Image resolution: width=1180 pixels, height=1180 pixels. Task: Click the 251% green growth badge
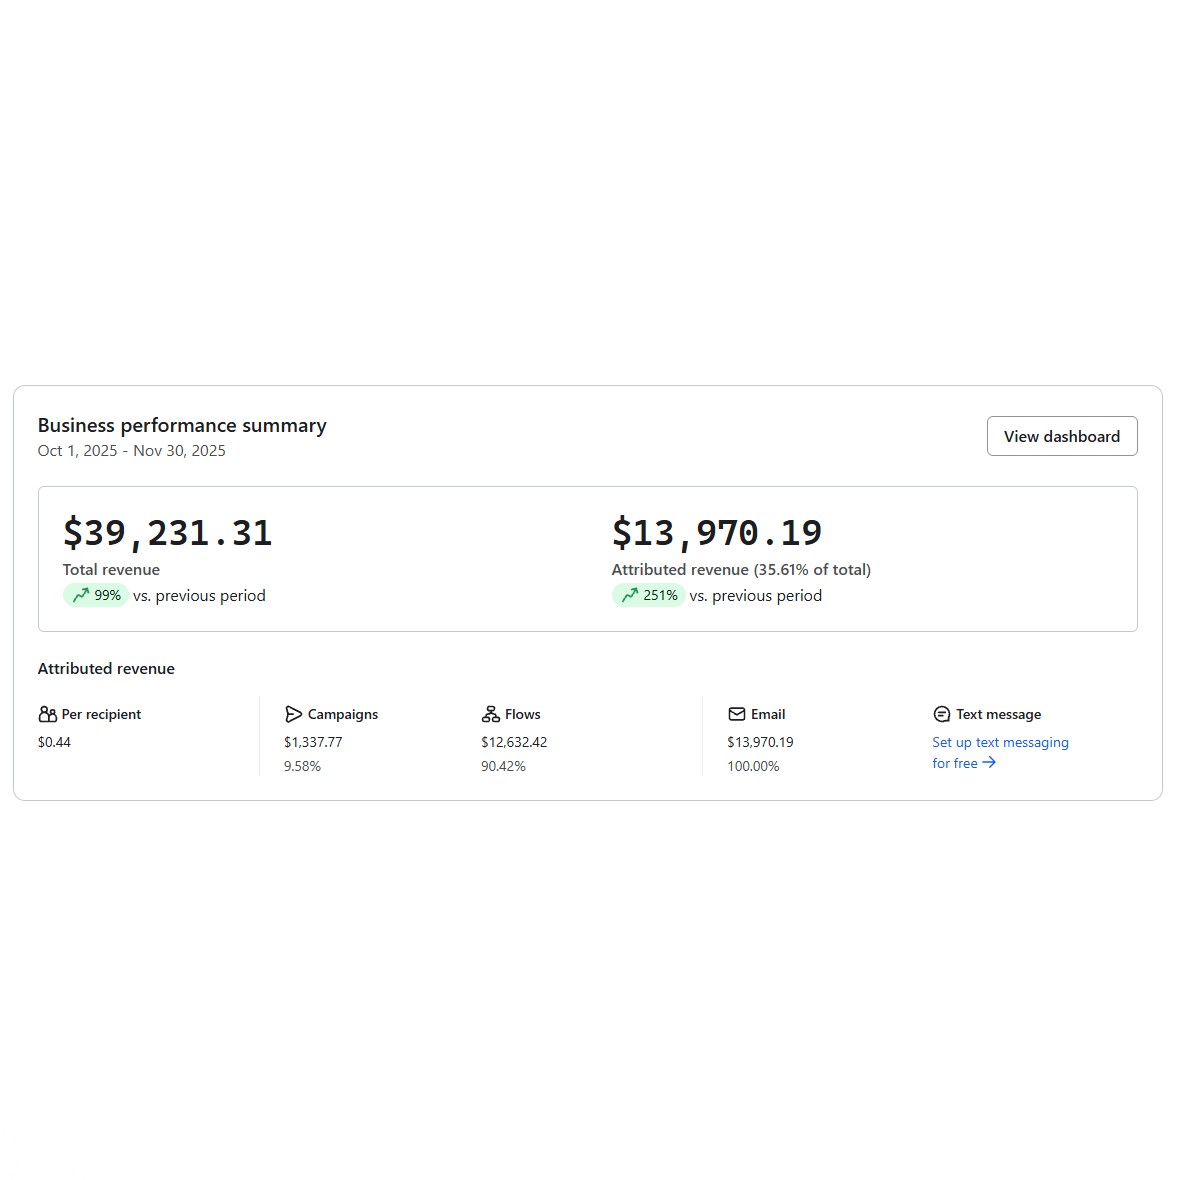(649, 595)
